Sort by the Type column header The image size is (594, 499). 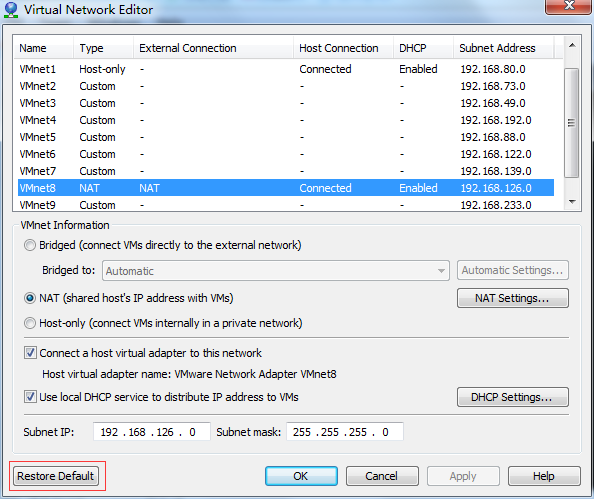point(103,48)
